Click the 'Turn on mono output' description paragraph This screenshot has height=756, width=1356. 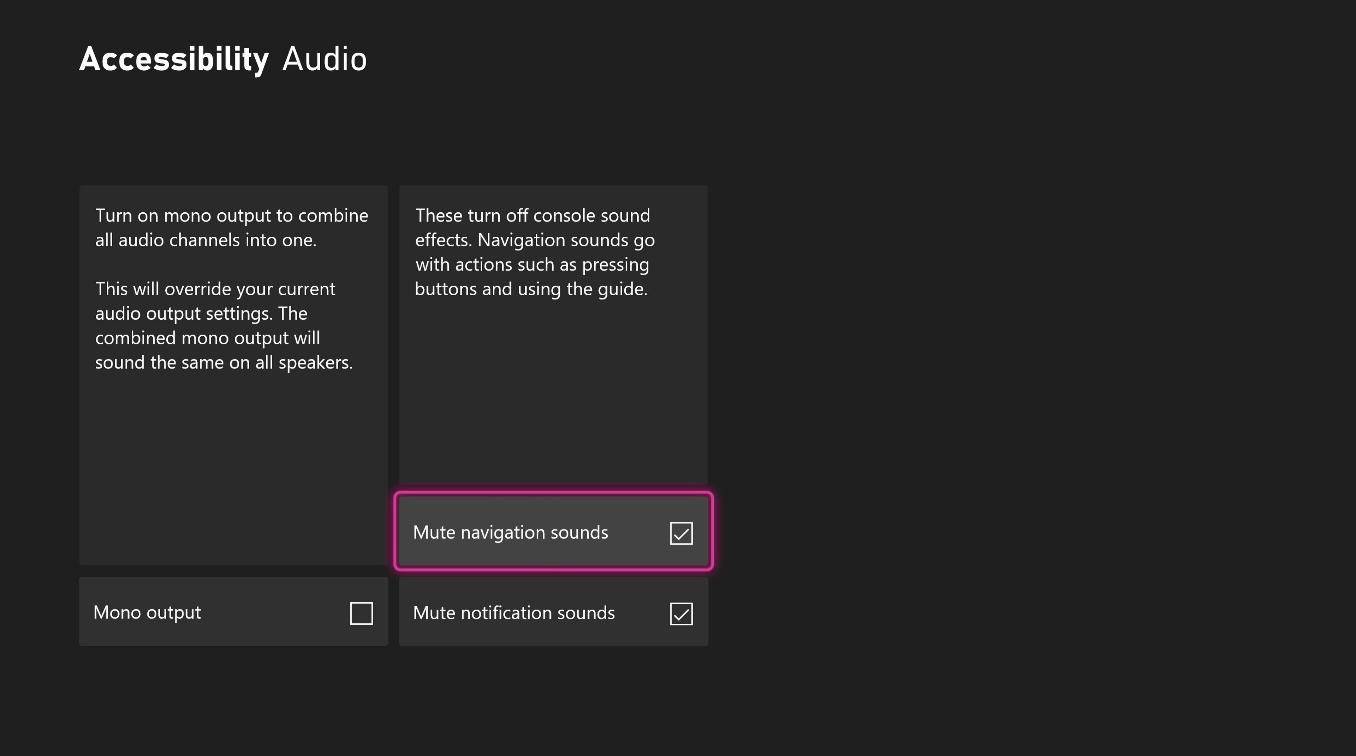coord(231,227)
